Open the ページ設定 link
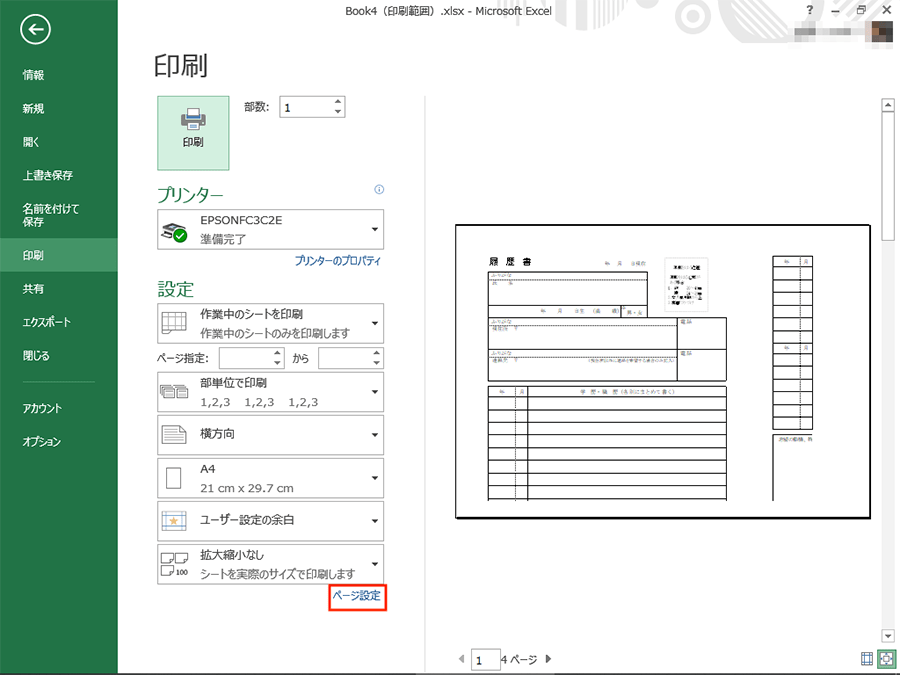 [x=357, y=596]
